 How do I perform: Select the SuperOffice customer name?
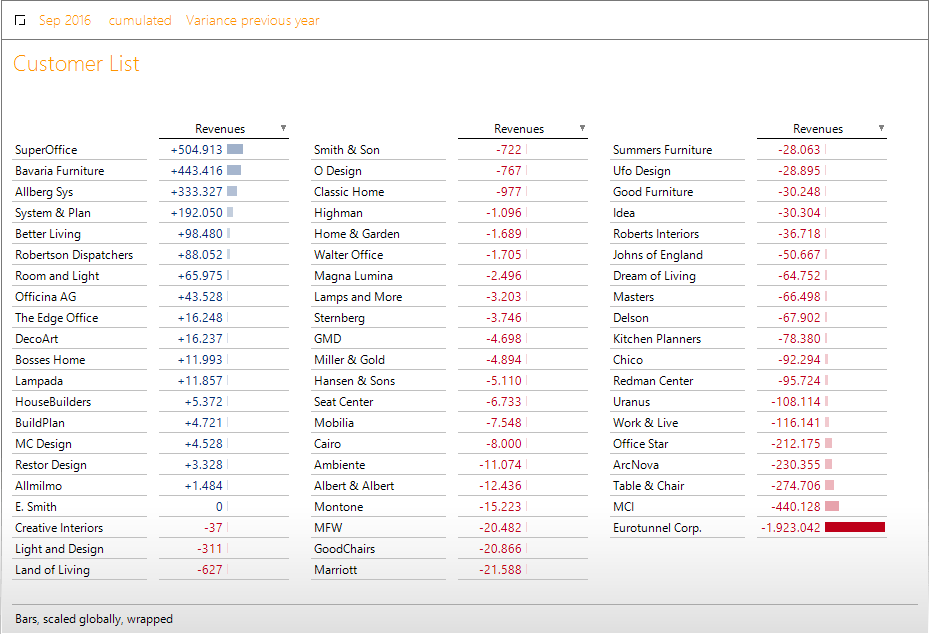coord(46,150)
